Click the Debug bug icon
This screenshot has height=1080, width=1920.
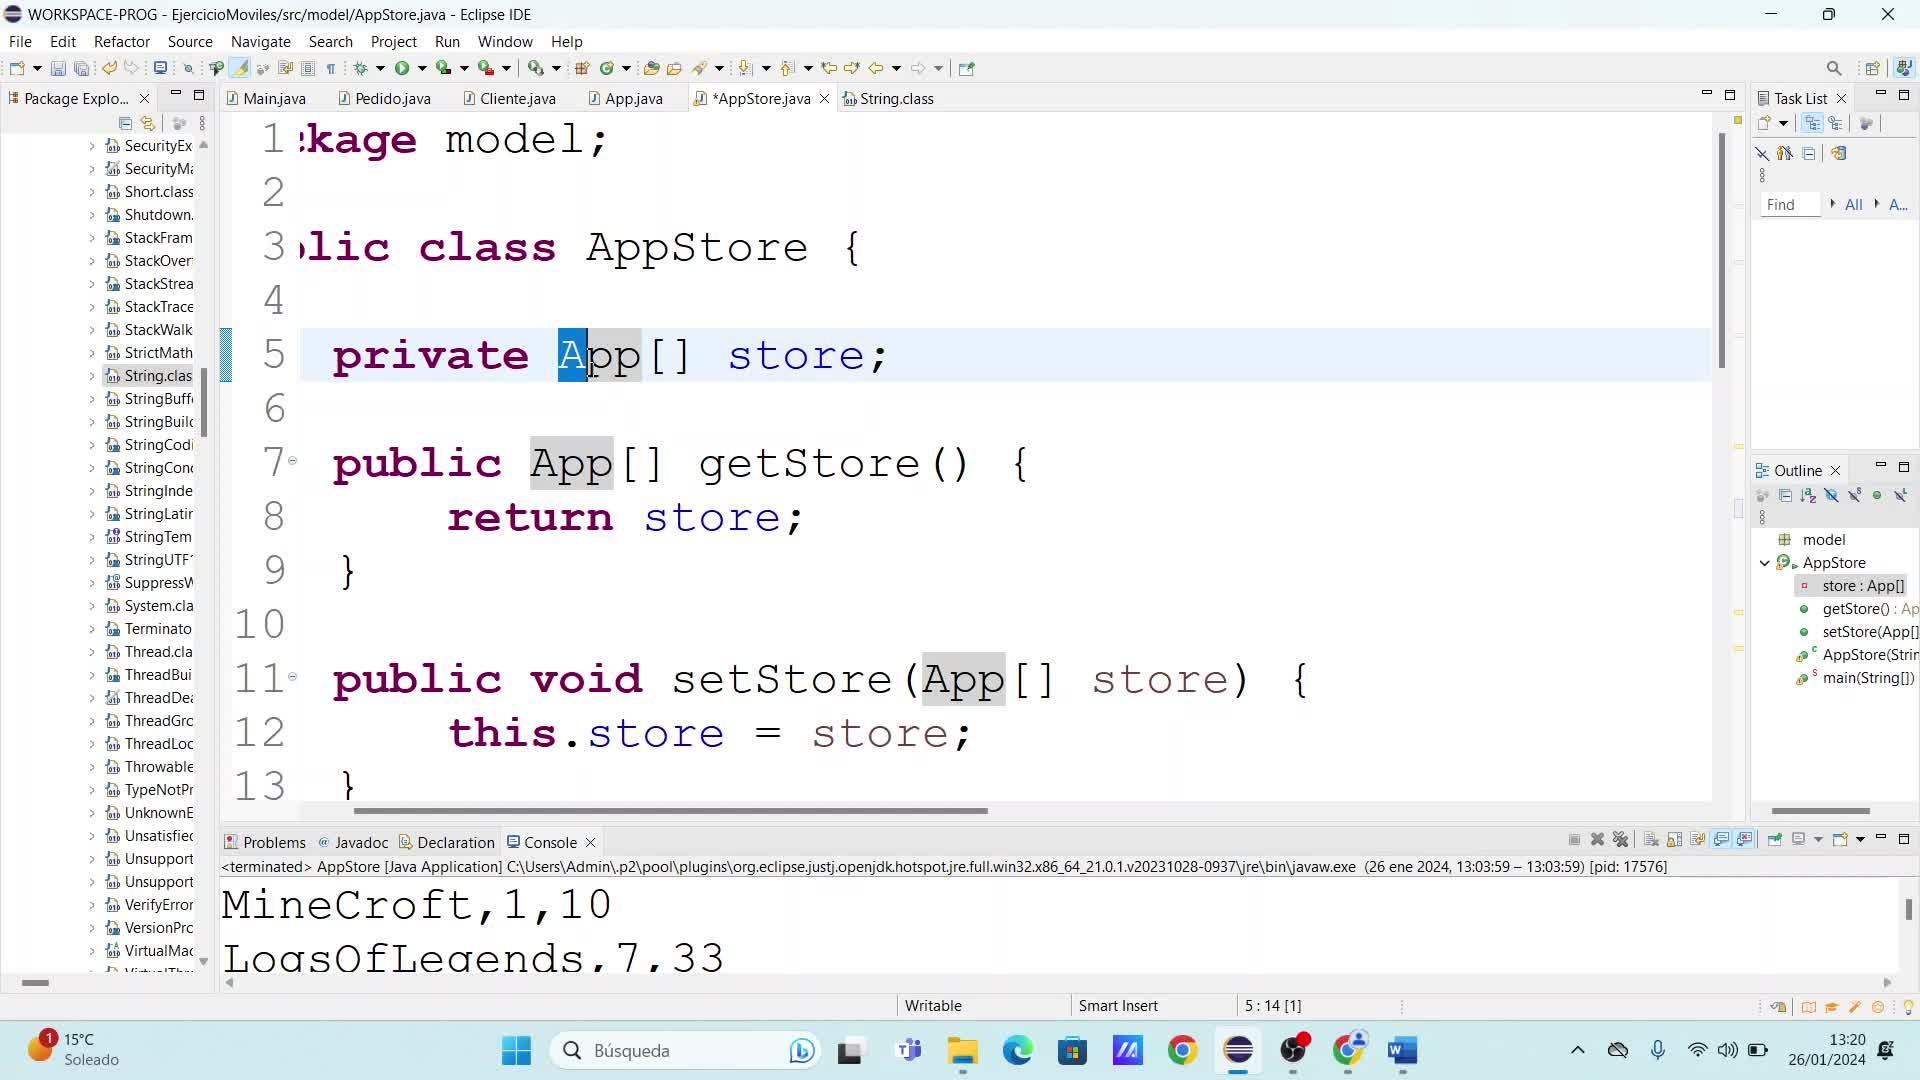coord(361,68)
